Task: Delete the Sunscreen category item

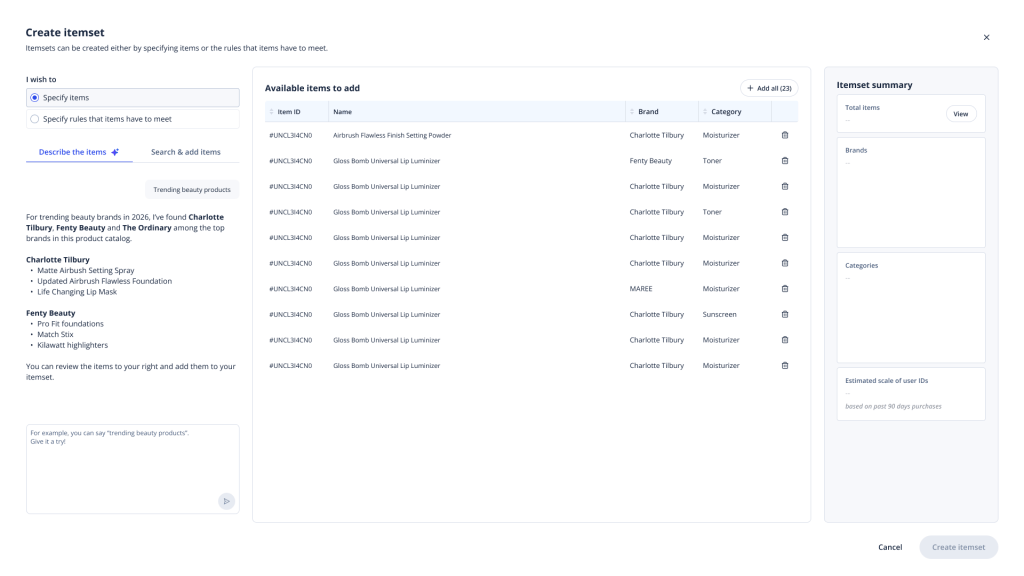Action: [x=784, y=314]
